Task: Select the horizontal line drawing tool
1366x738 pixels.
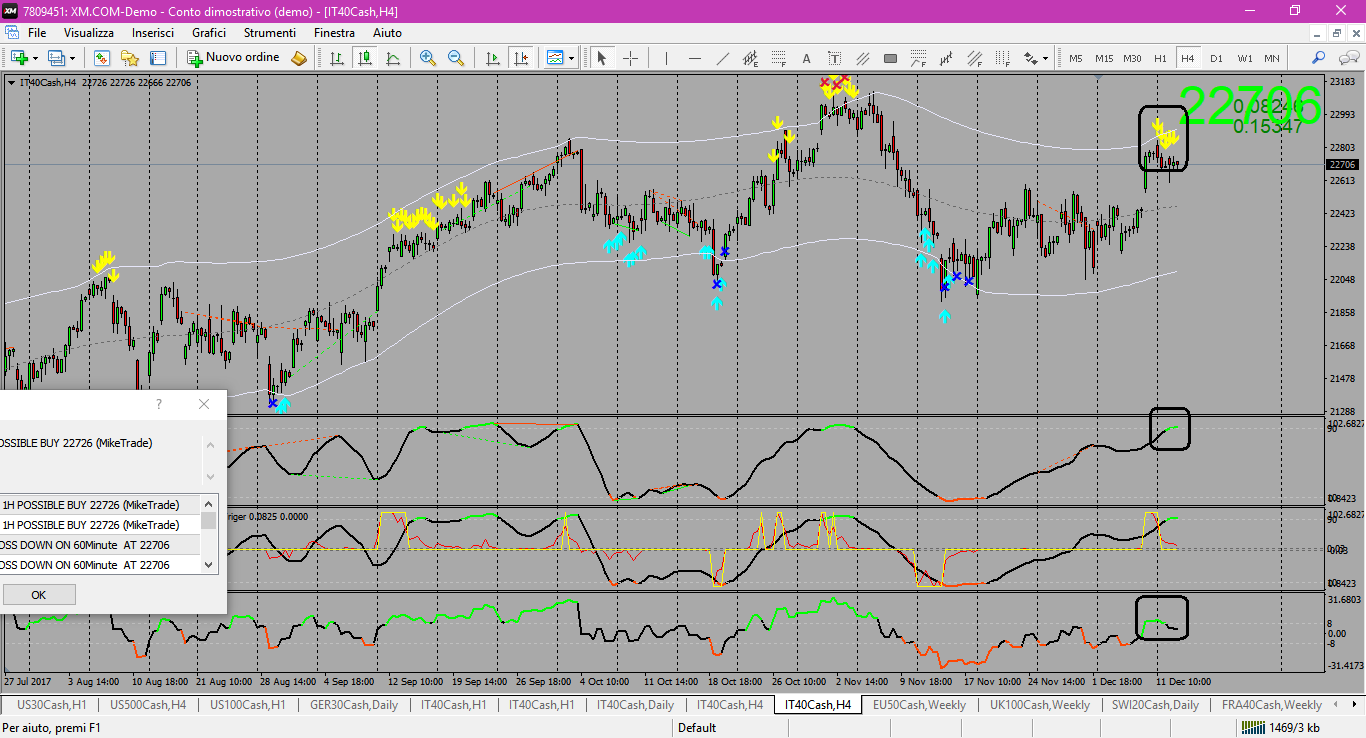Action: 694,58
